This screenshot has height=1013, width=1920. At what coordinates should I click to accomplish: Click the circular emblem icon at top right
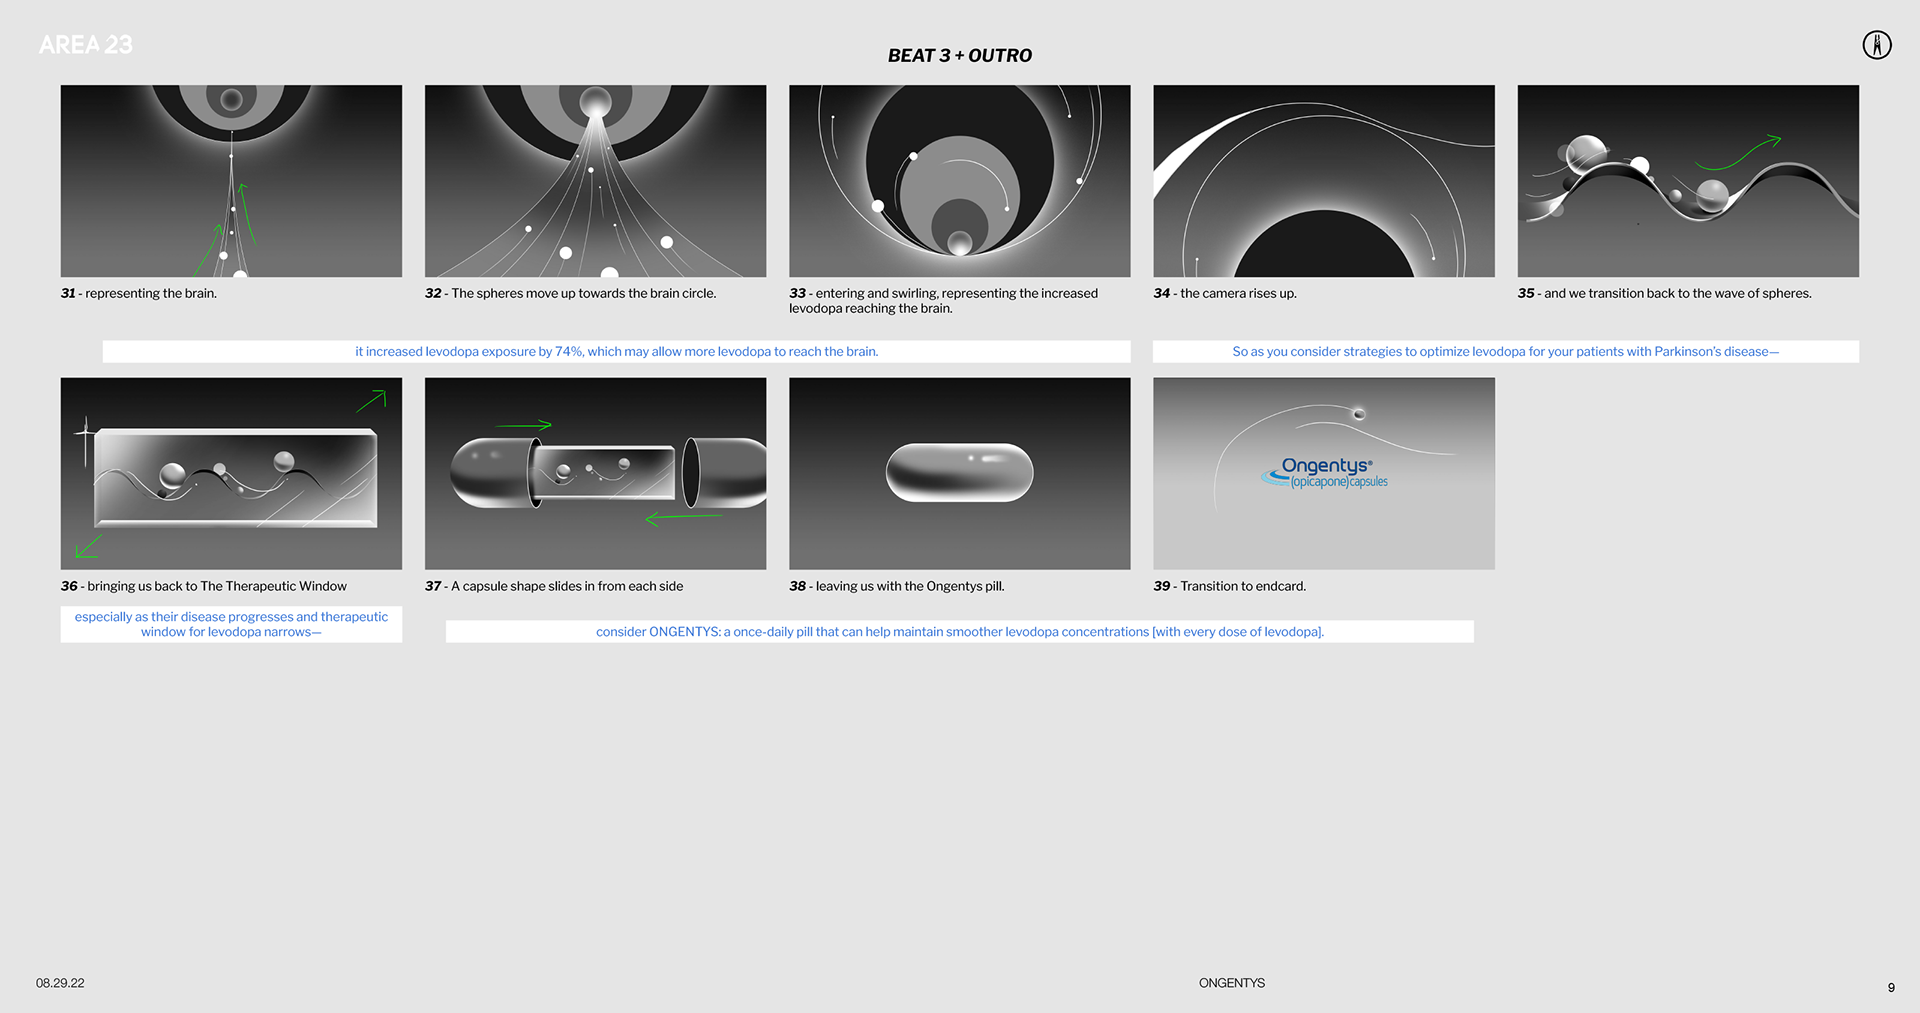1877,45
